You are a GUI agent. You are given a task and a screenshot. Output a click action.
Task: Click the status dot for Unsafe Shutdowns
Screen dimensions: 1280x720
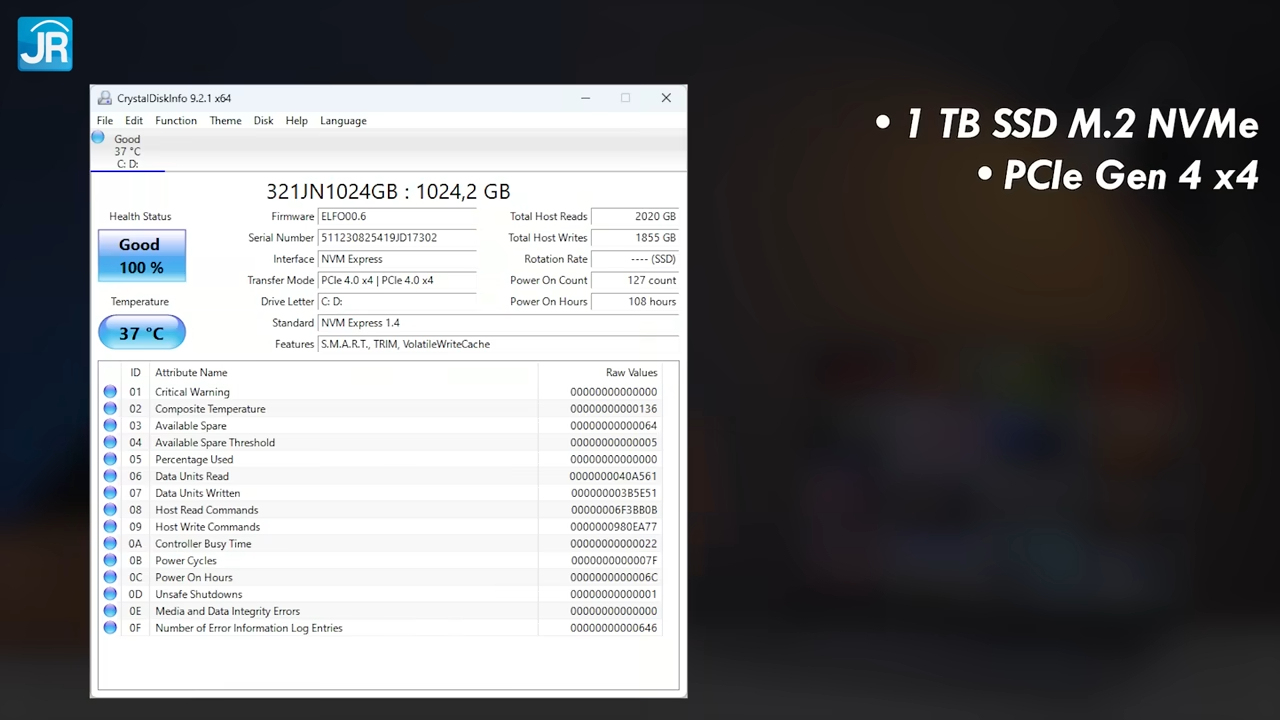[110, 594]
